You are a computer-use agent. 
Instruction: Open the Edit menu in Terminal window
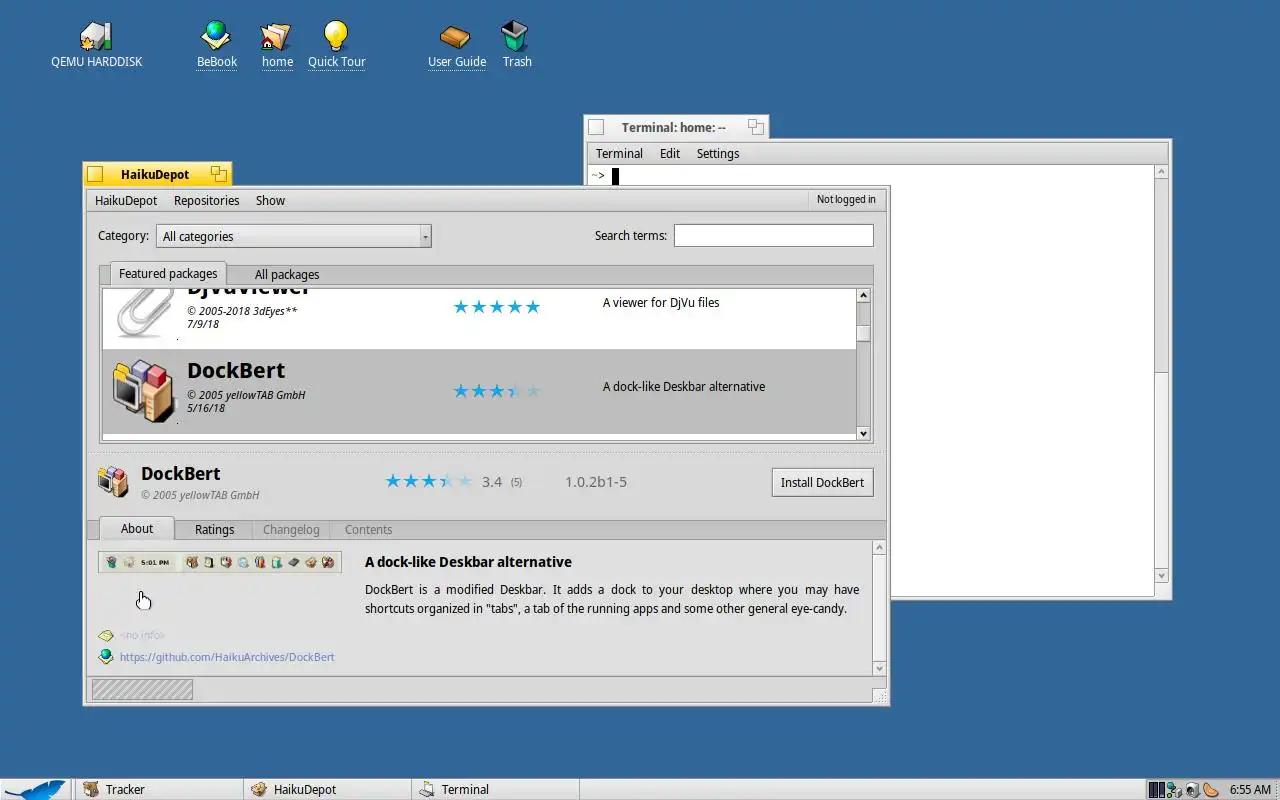(670, 153)
